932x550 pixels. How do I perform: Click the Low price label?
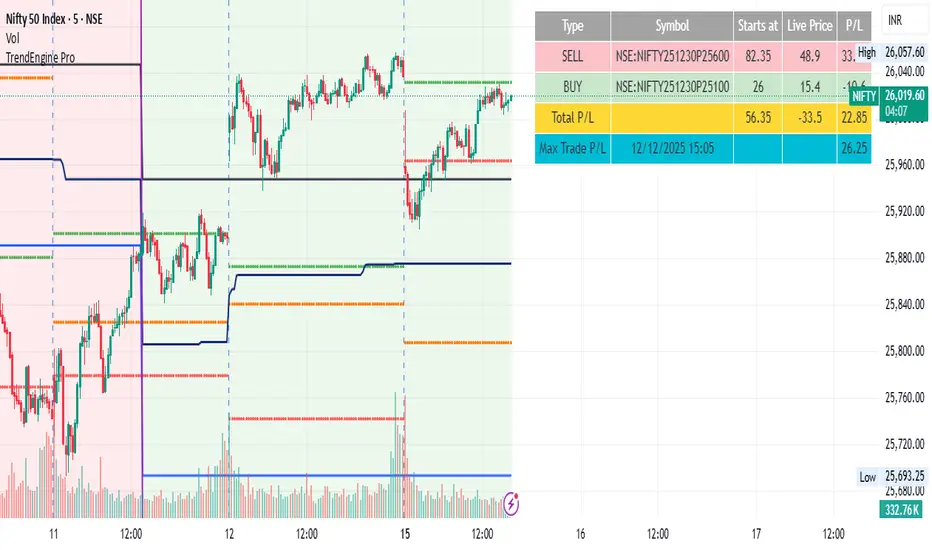click(x=867, y=477)
